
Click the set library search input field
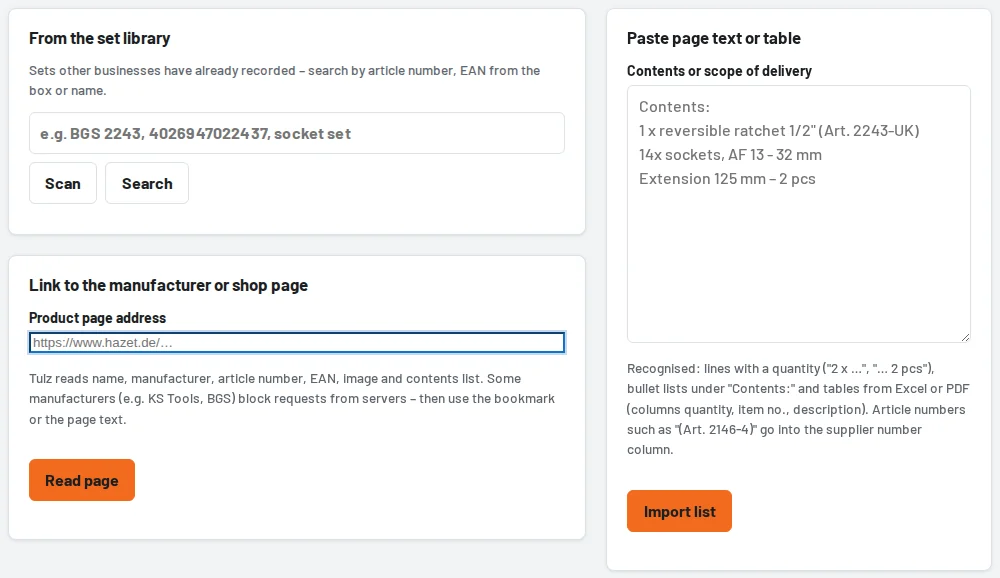tap(297, 133)
